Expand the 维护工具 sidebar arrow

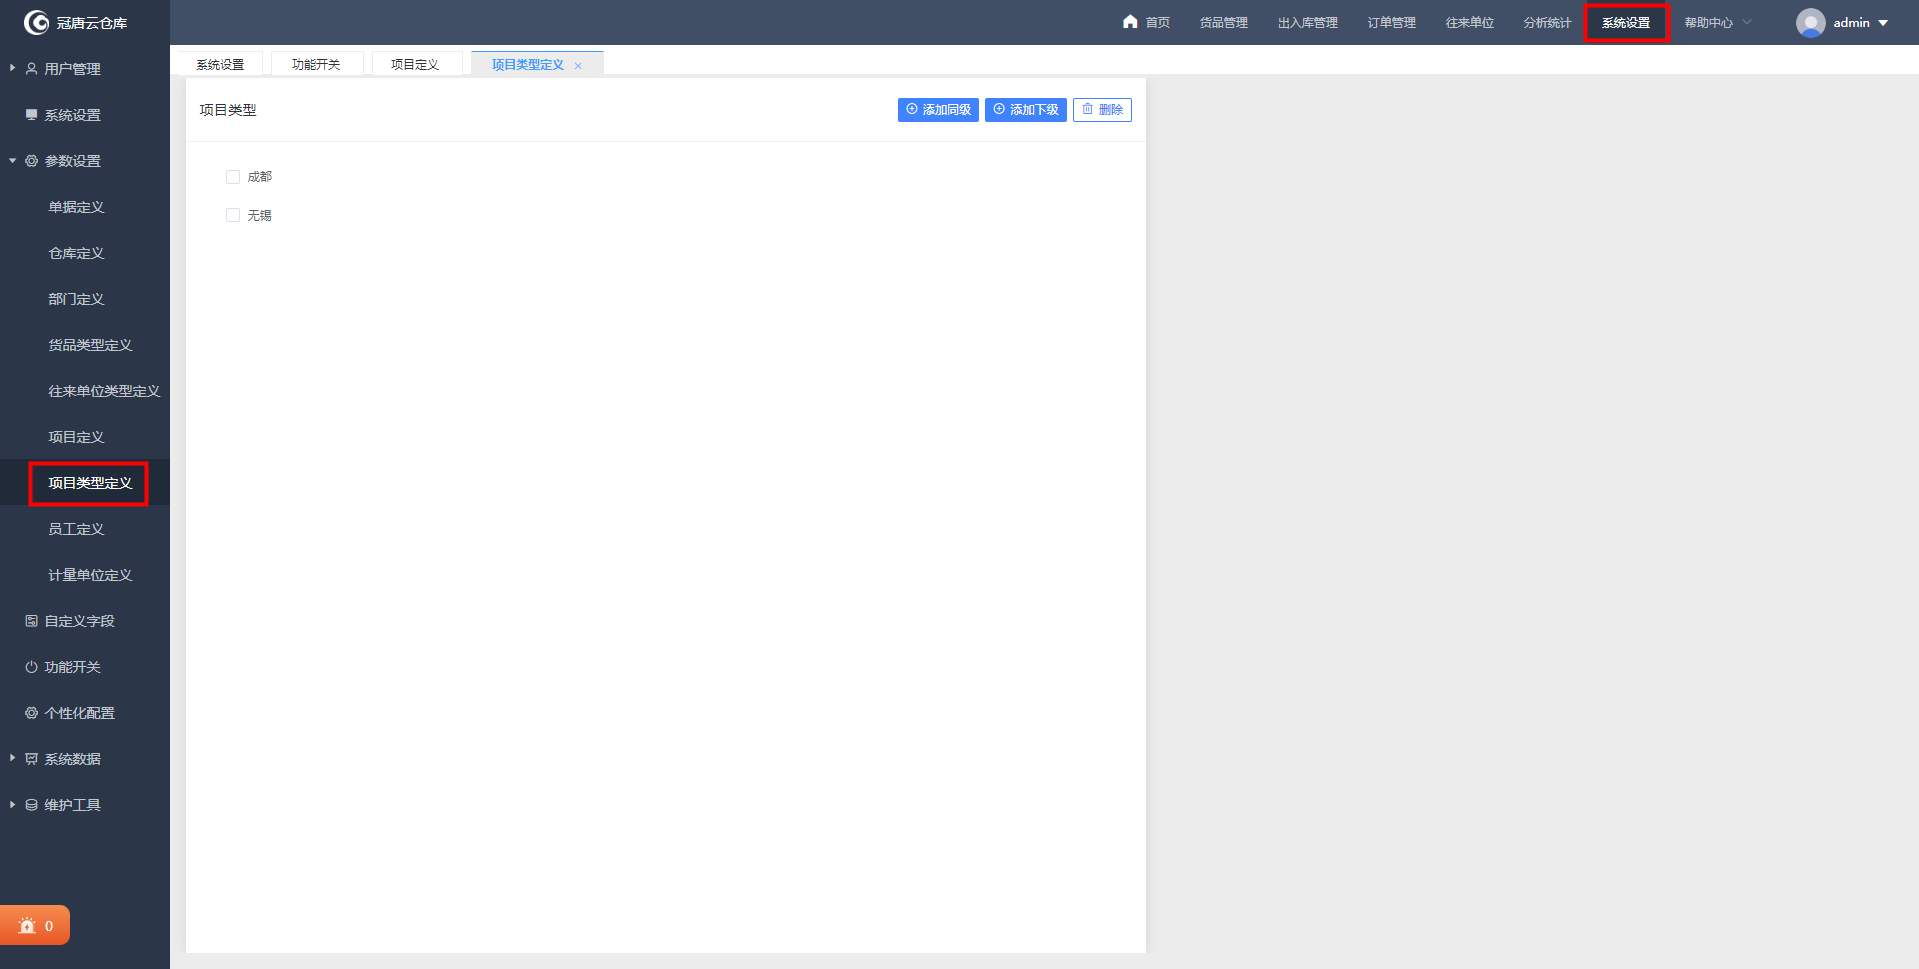coord(12,804)
